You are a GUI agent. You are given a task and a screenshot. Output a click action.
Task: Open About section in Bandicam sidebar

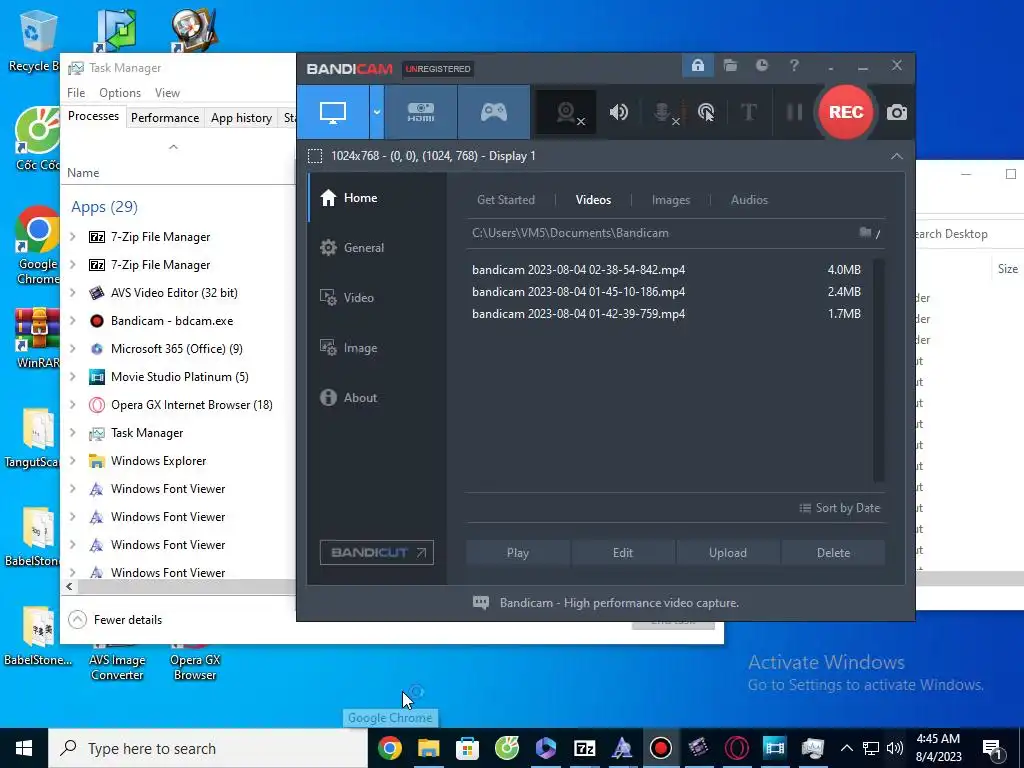click(377, 398)
